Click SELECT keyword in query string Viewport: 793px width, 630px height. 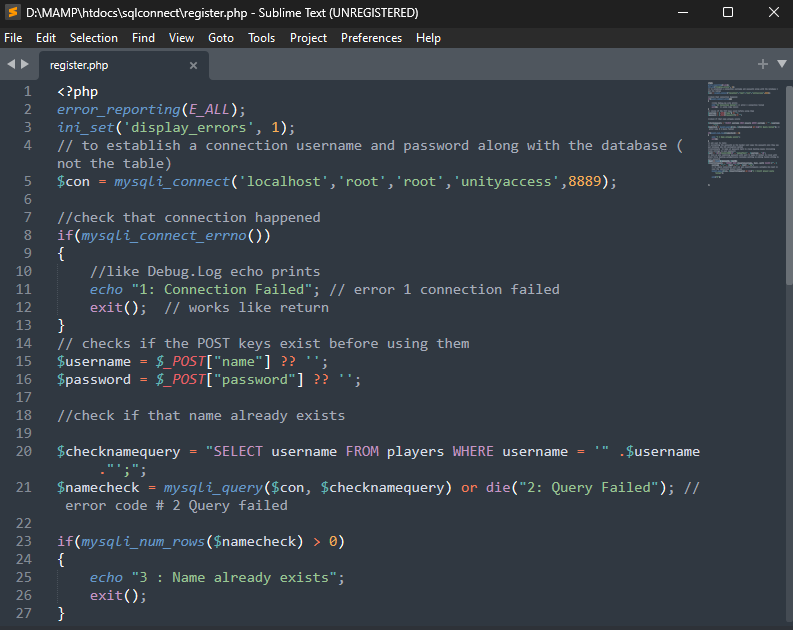[x=238, y=452]
